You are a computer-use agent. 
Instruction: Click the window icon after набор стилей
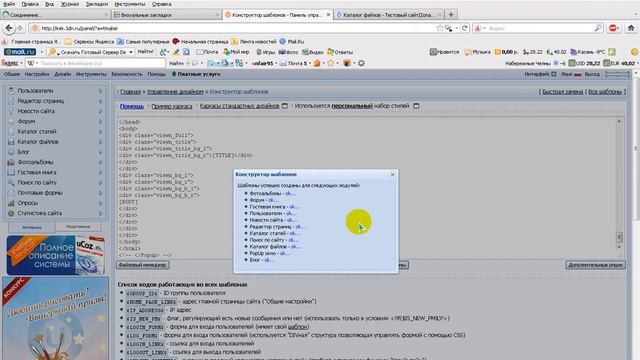[416, 106]
